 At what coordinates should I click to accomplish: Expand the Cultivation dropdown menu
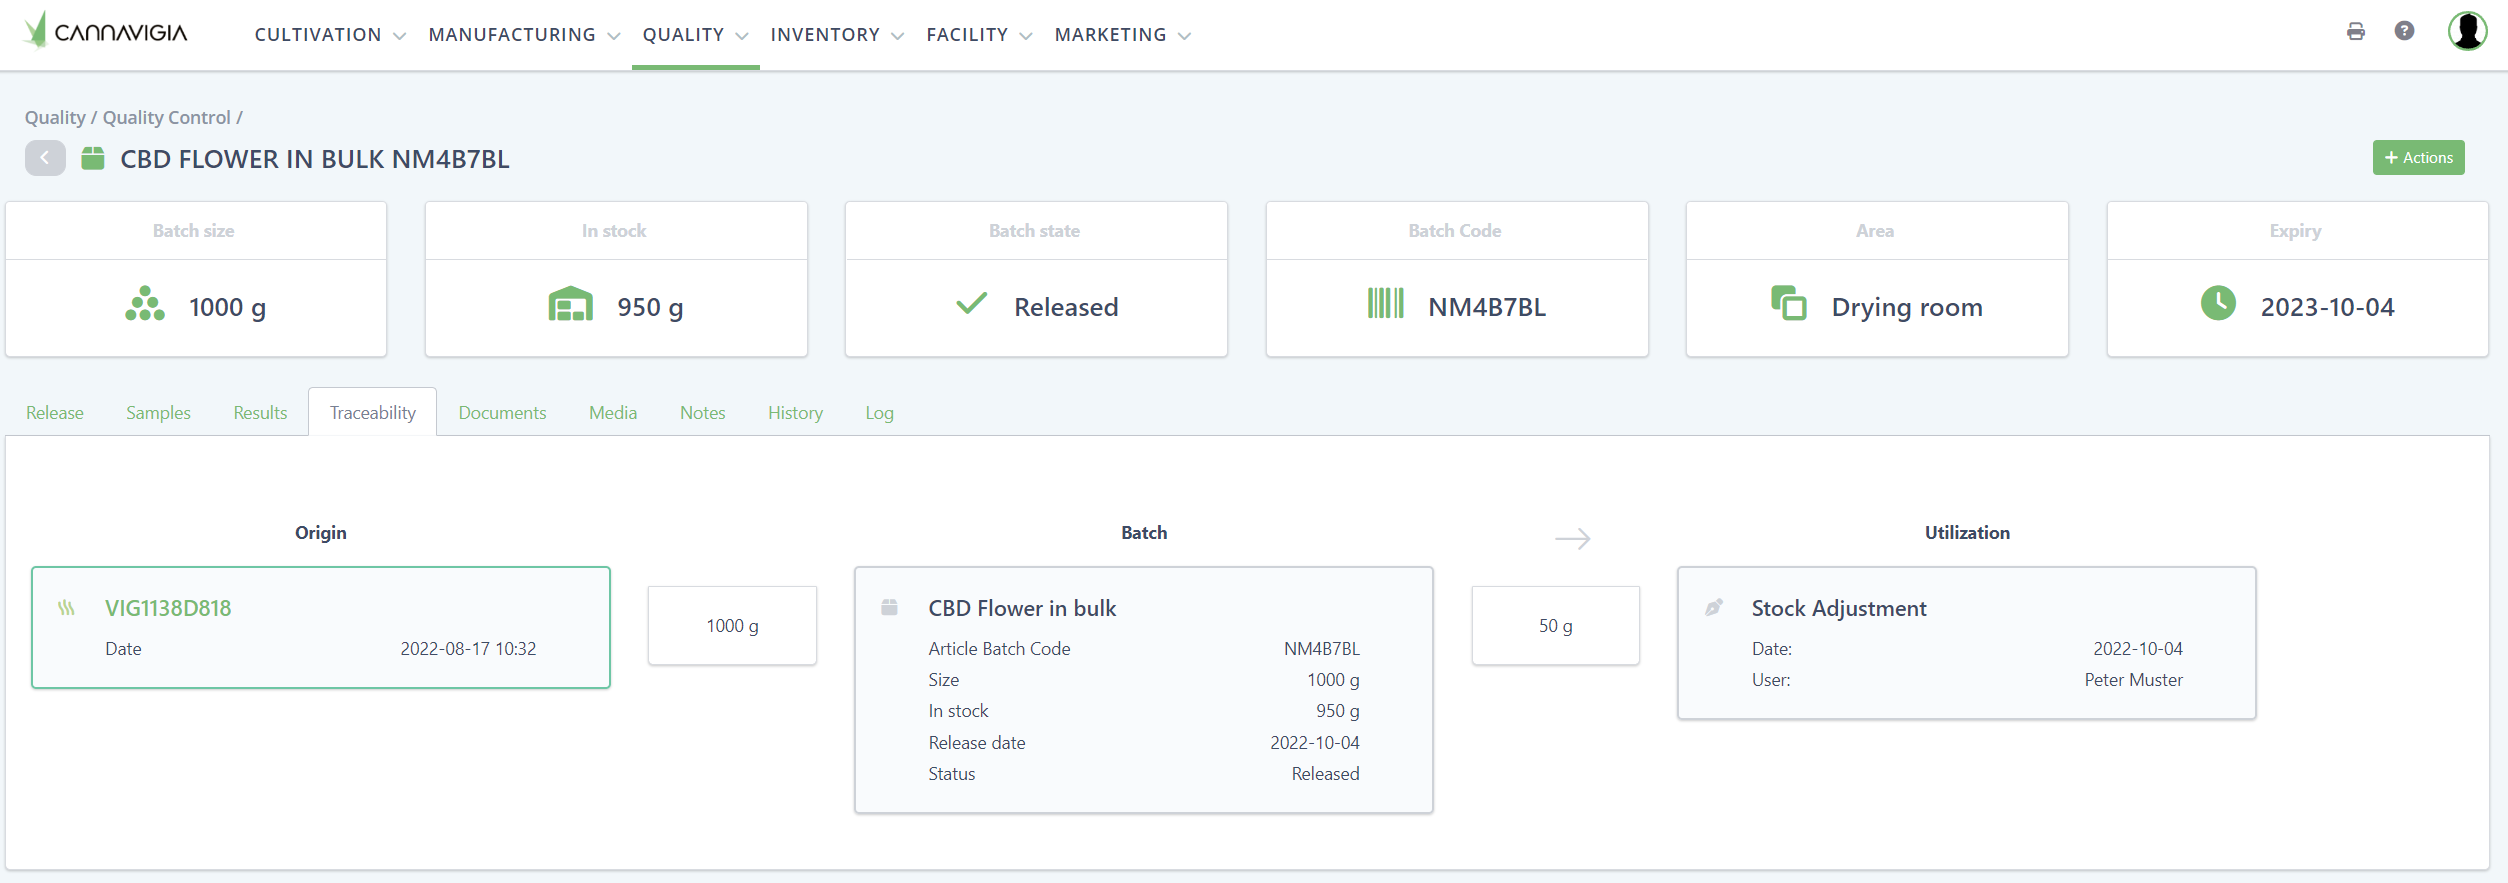click(x=329, y=35)
